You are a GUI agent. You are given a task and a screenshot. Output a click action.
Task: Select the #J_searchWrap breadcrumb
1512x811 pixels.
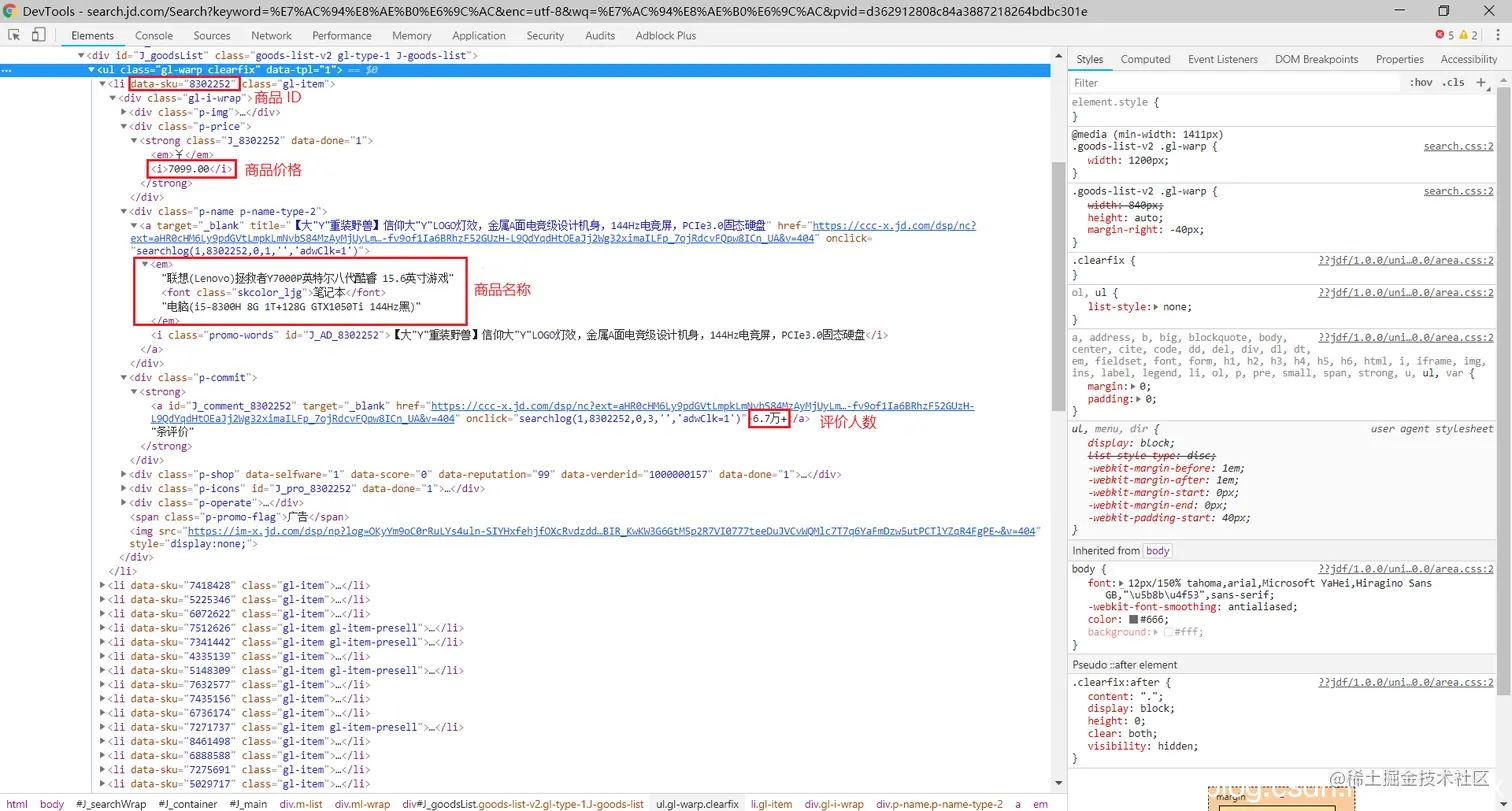point(110,804)
